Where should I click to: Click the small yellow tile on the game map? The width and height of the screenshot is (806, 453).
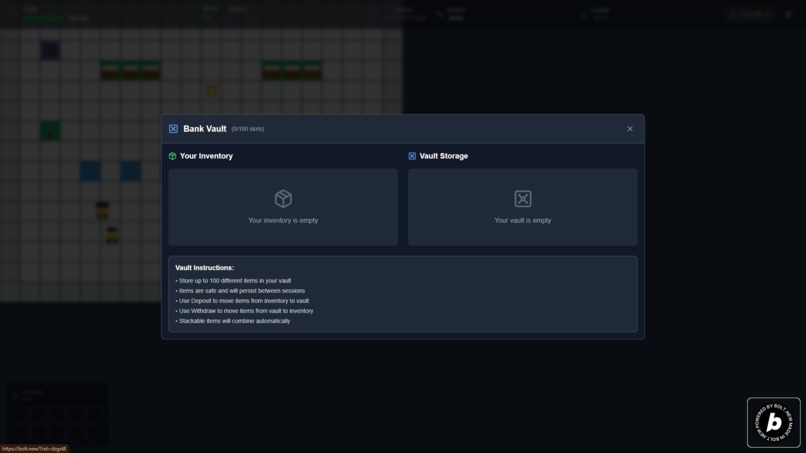(211, 90)
